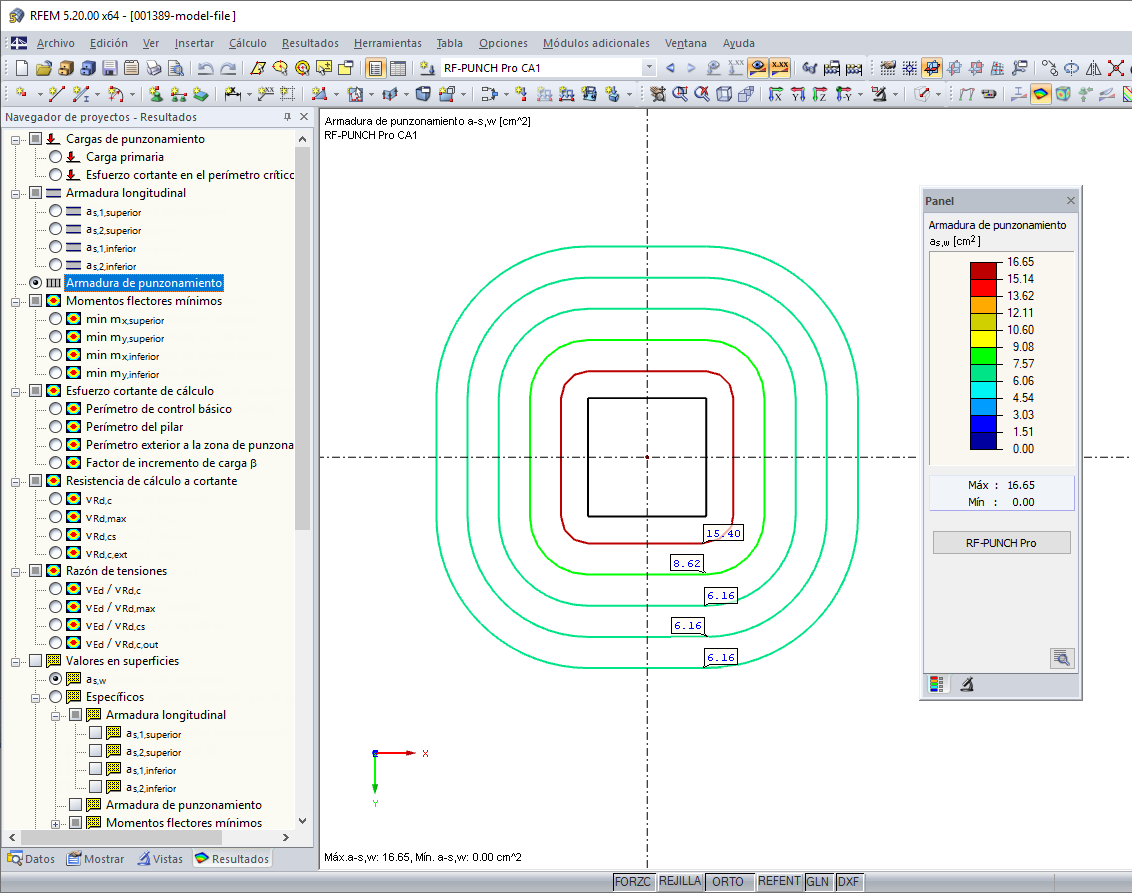Toggle the REFENT status bar button

click(779, 881)
